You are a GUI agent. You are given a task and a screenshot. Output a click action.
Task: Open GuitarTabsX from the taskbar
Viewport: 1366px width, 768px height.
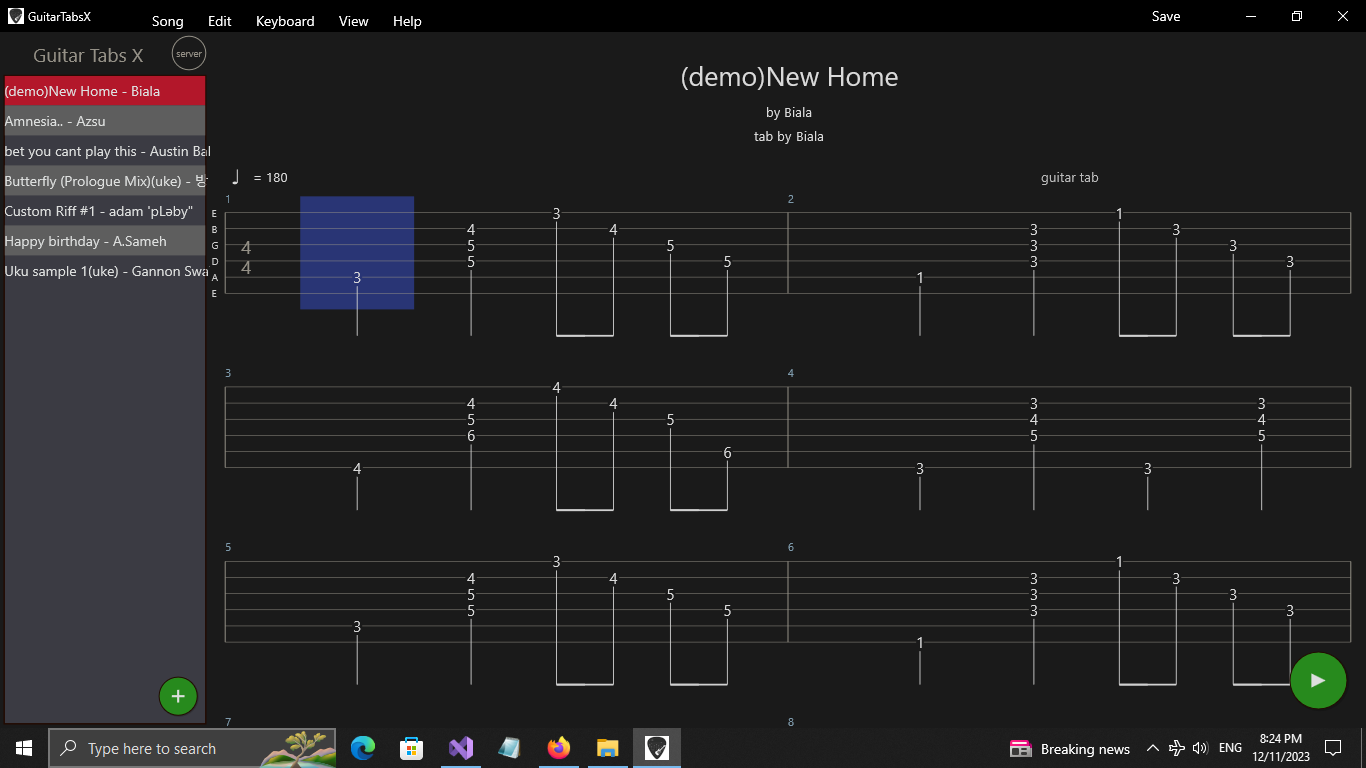click(x=656, y=747)
